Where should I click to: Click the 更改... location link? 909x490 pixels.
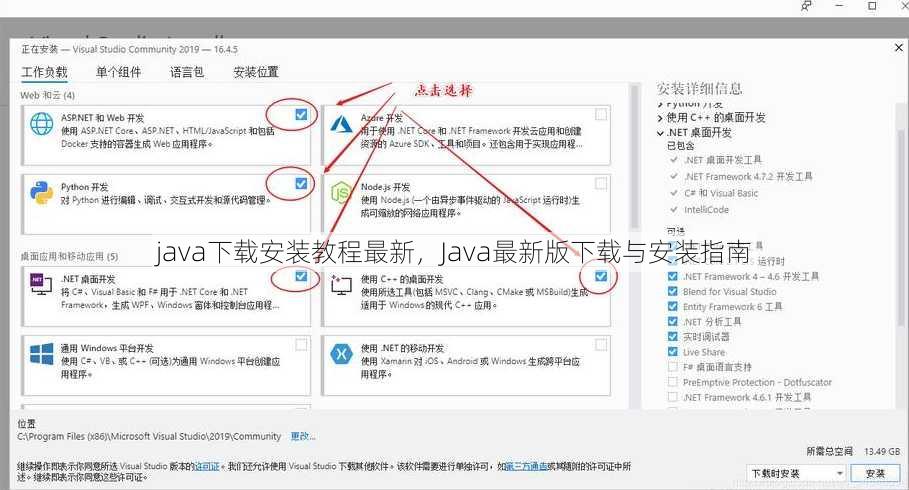(303, 436)
